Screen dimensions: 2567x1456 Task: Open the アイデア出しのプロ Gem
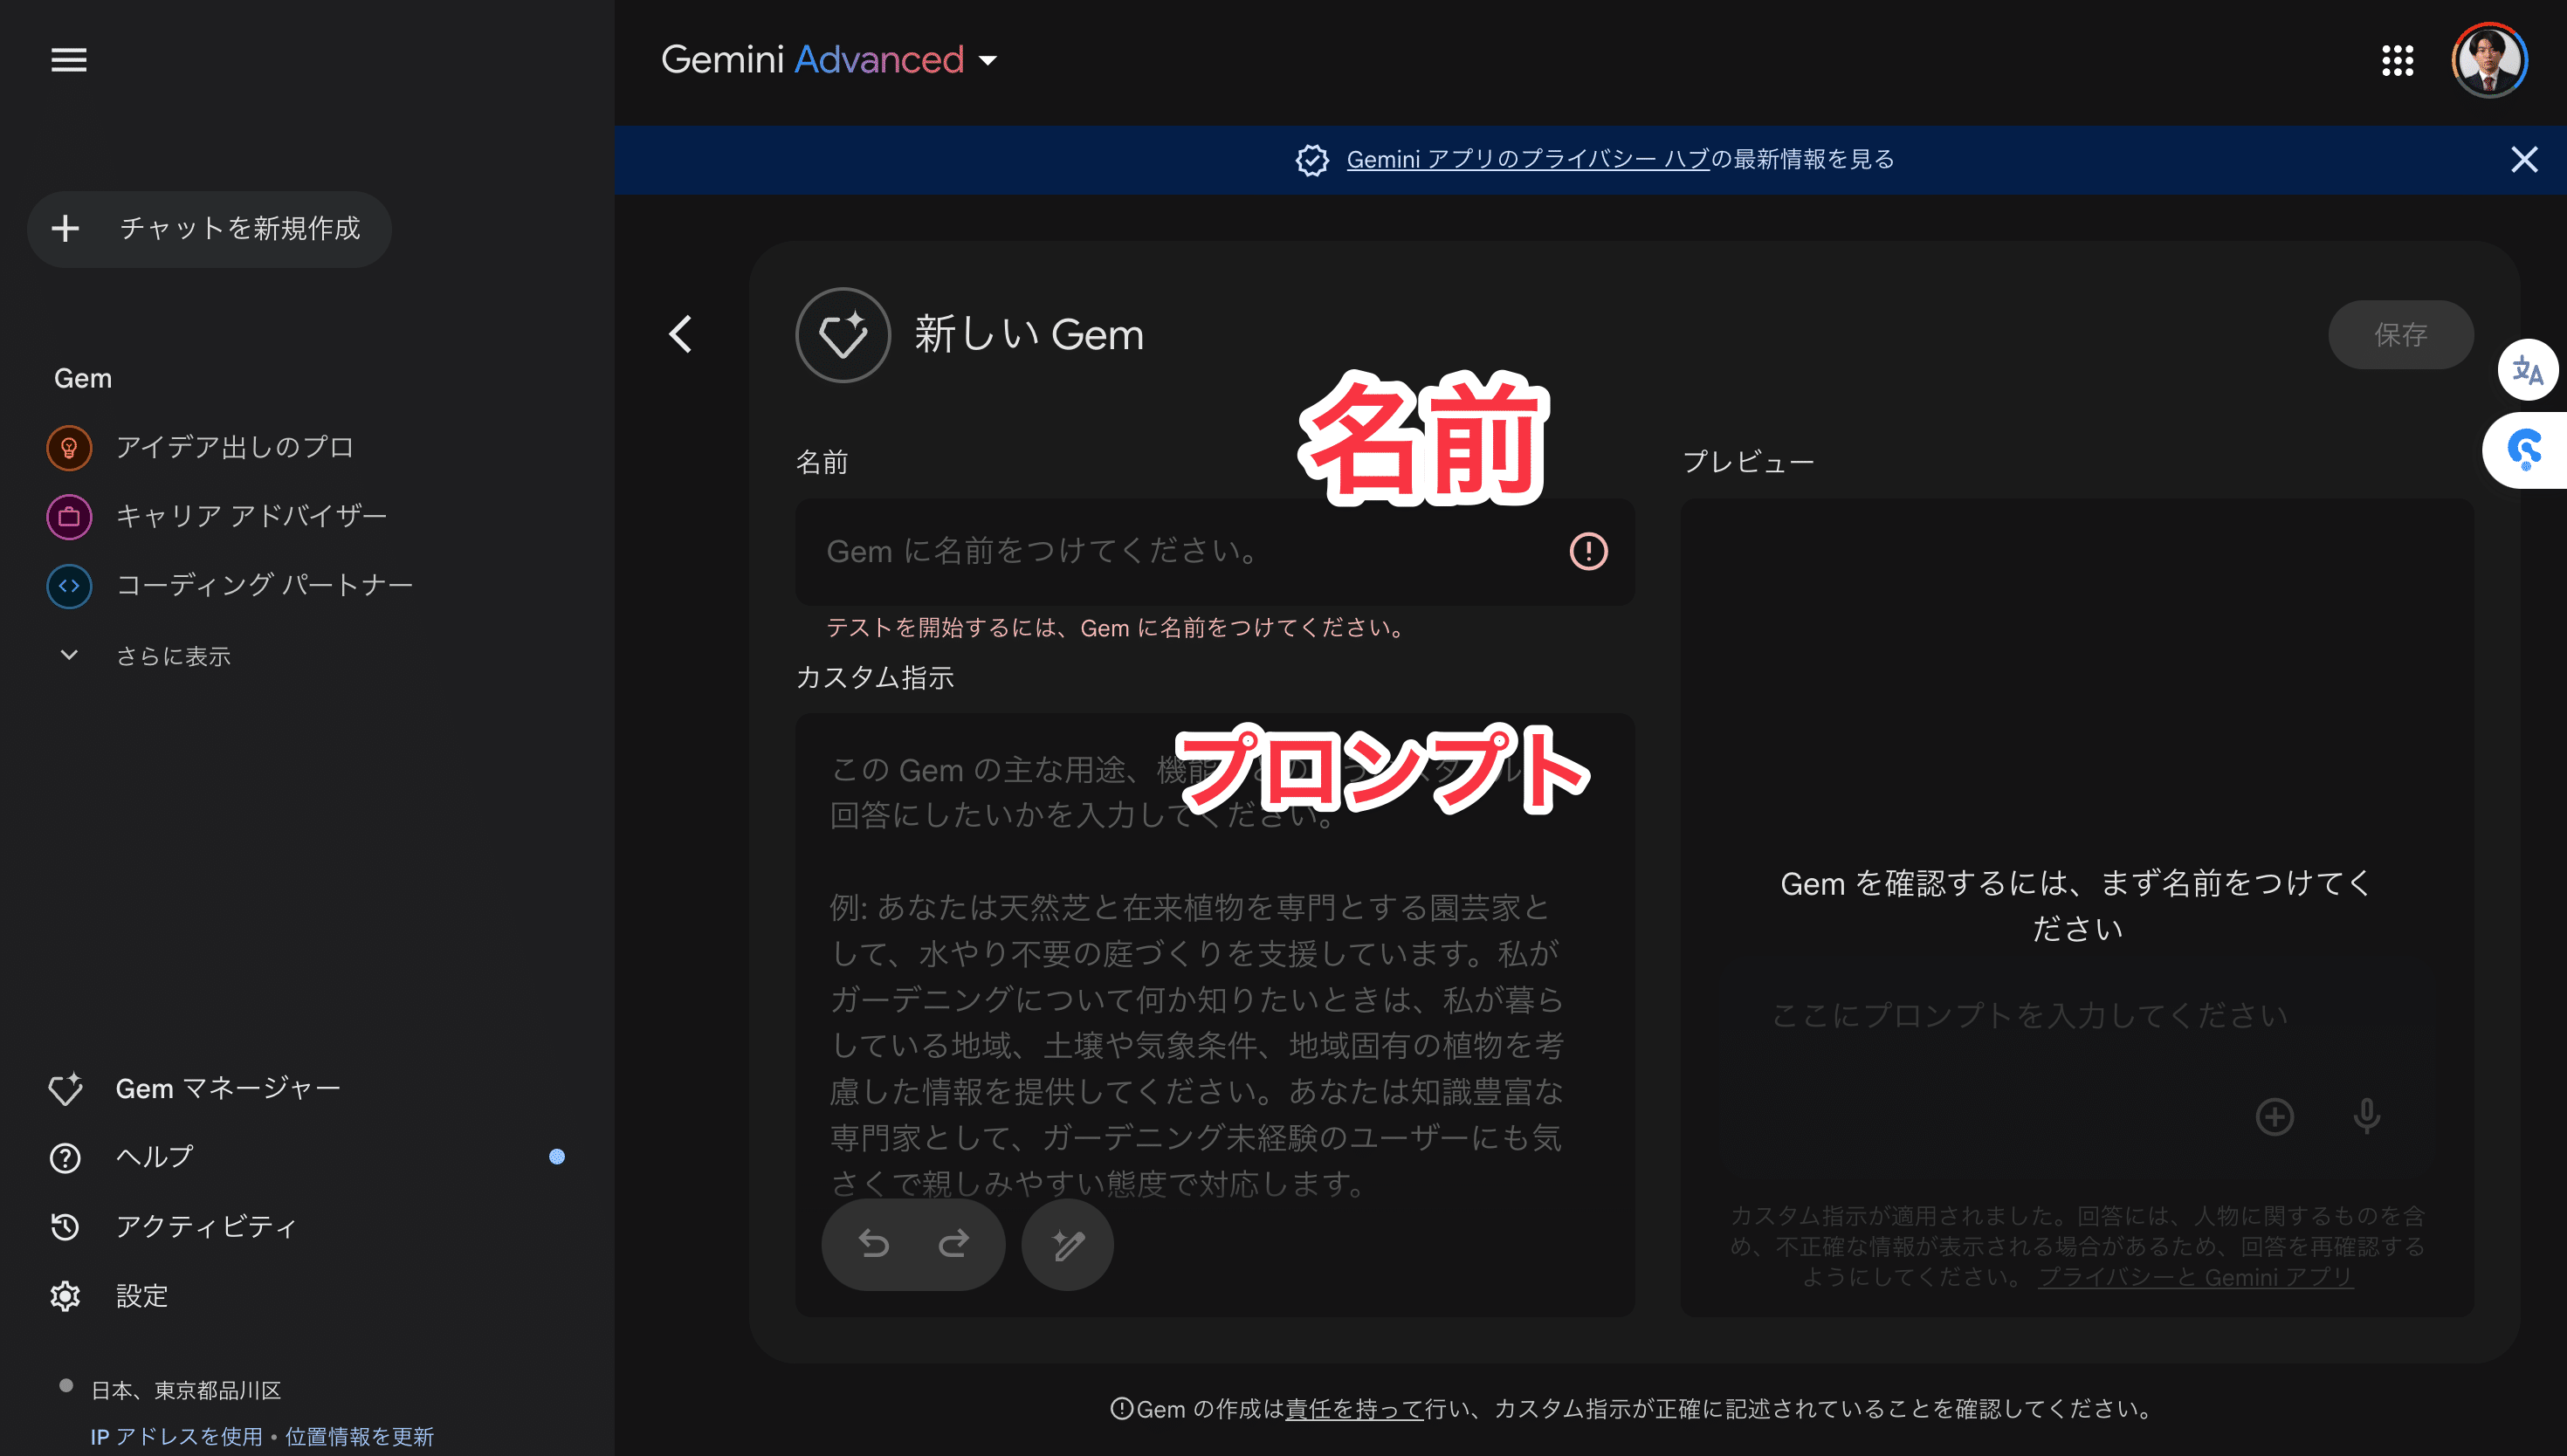(234, 447)
